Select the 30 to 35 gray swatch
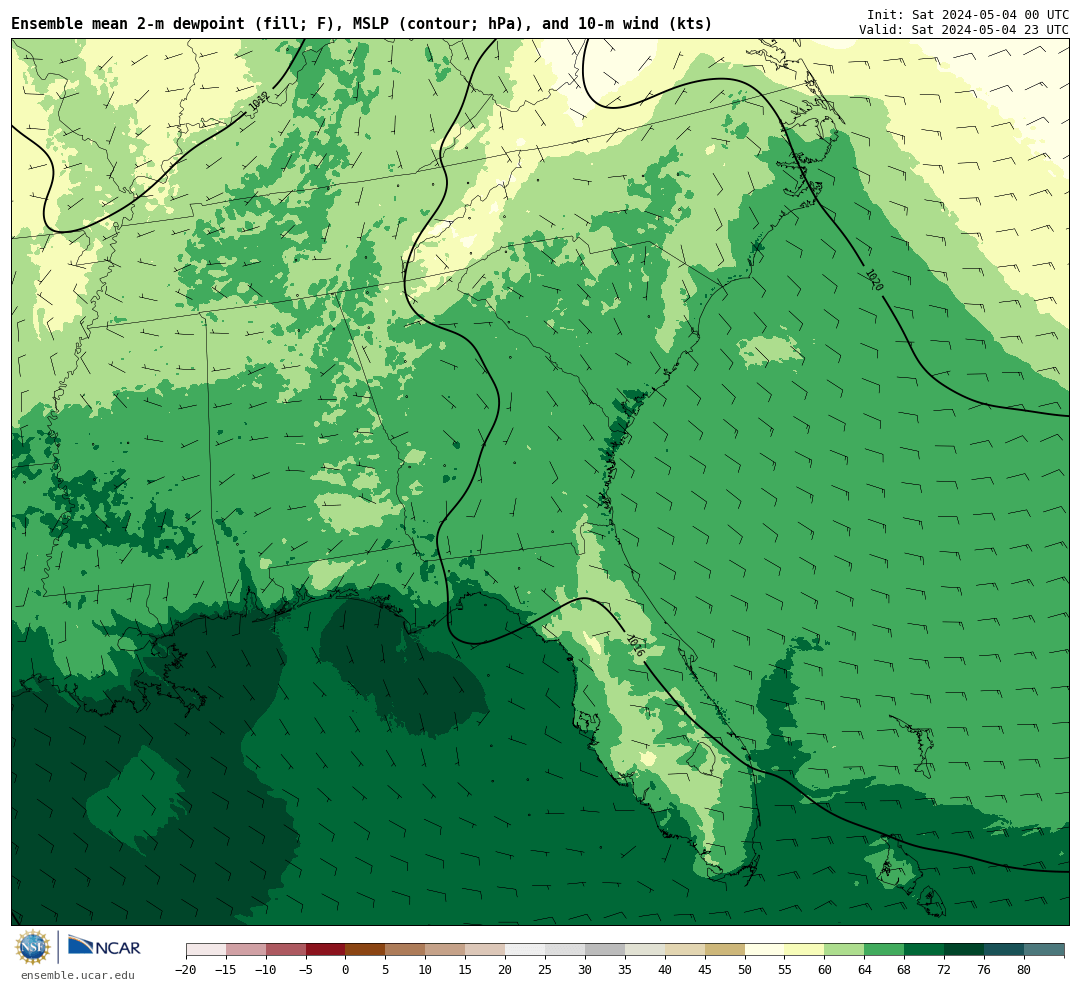 (x=605, y=950)
